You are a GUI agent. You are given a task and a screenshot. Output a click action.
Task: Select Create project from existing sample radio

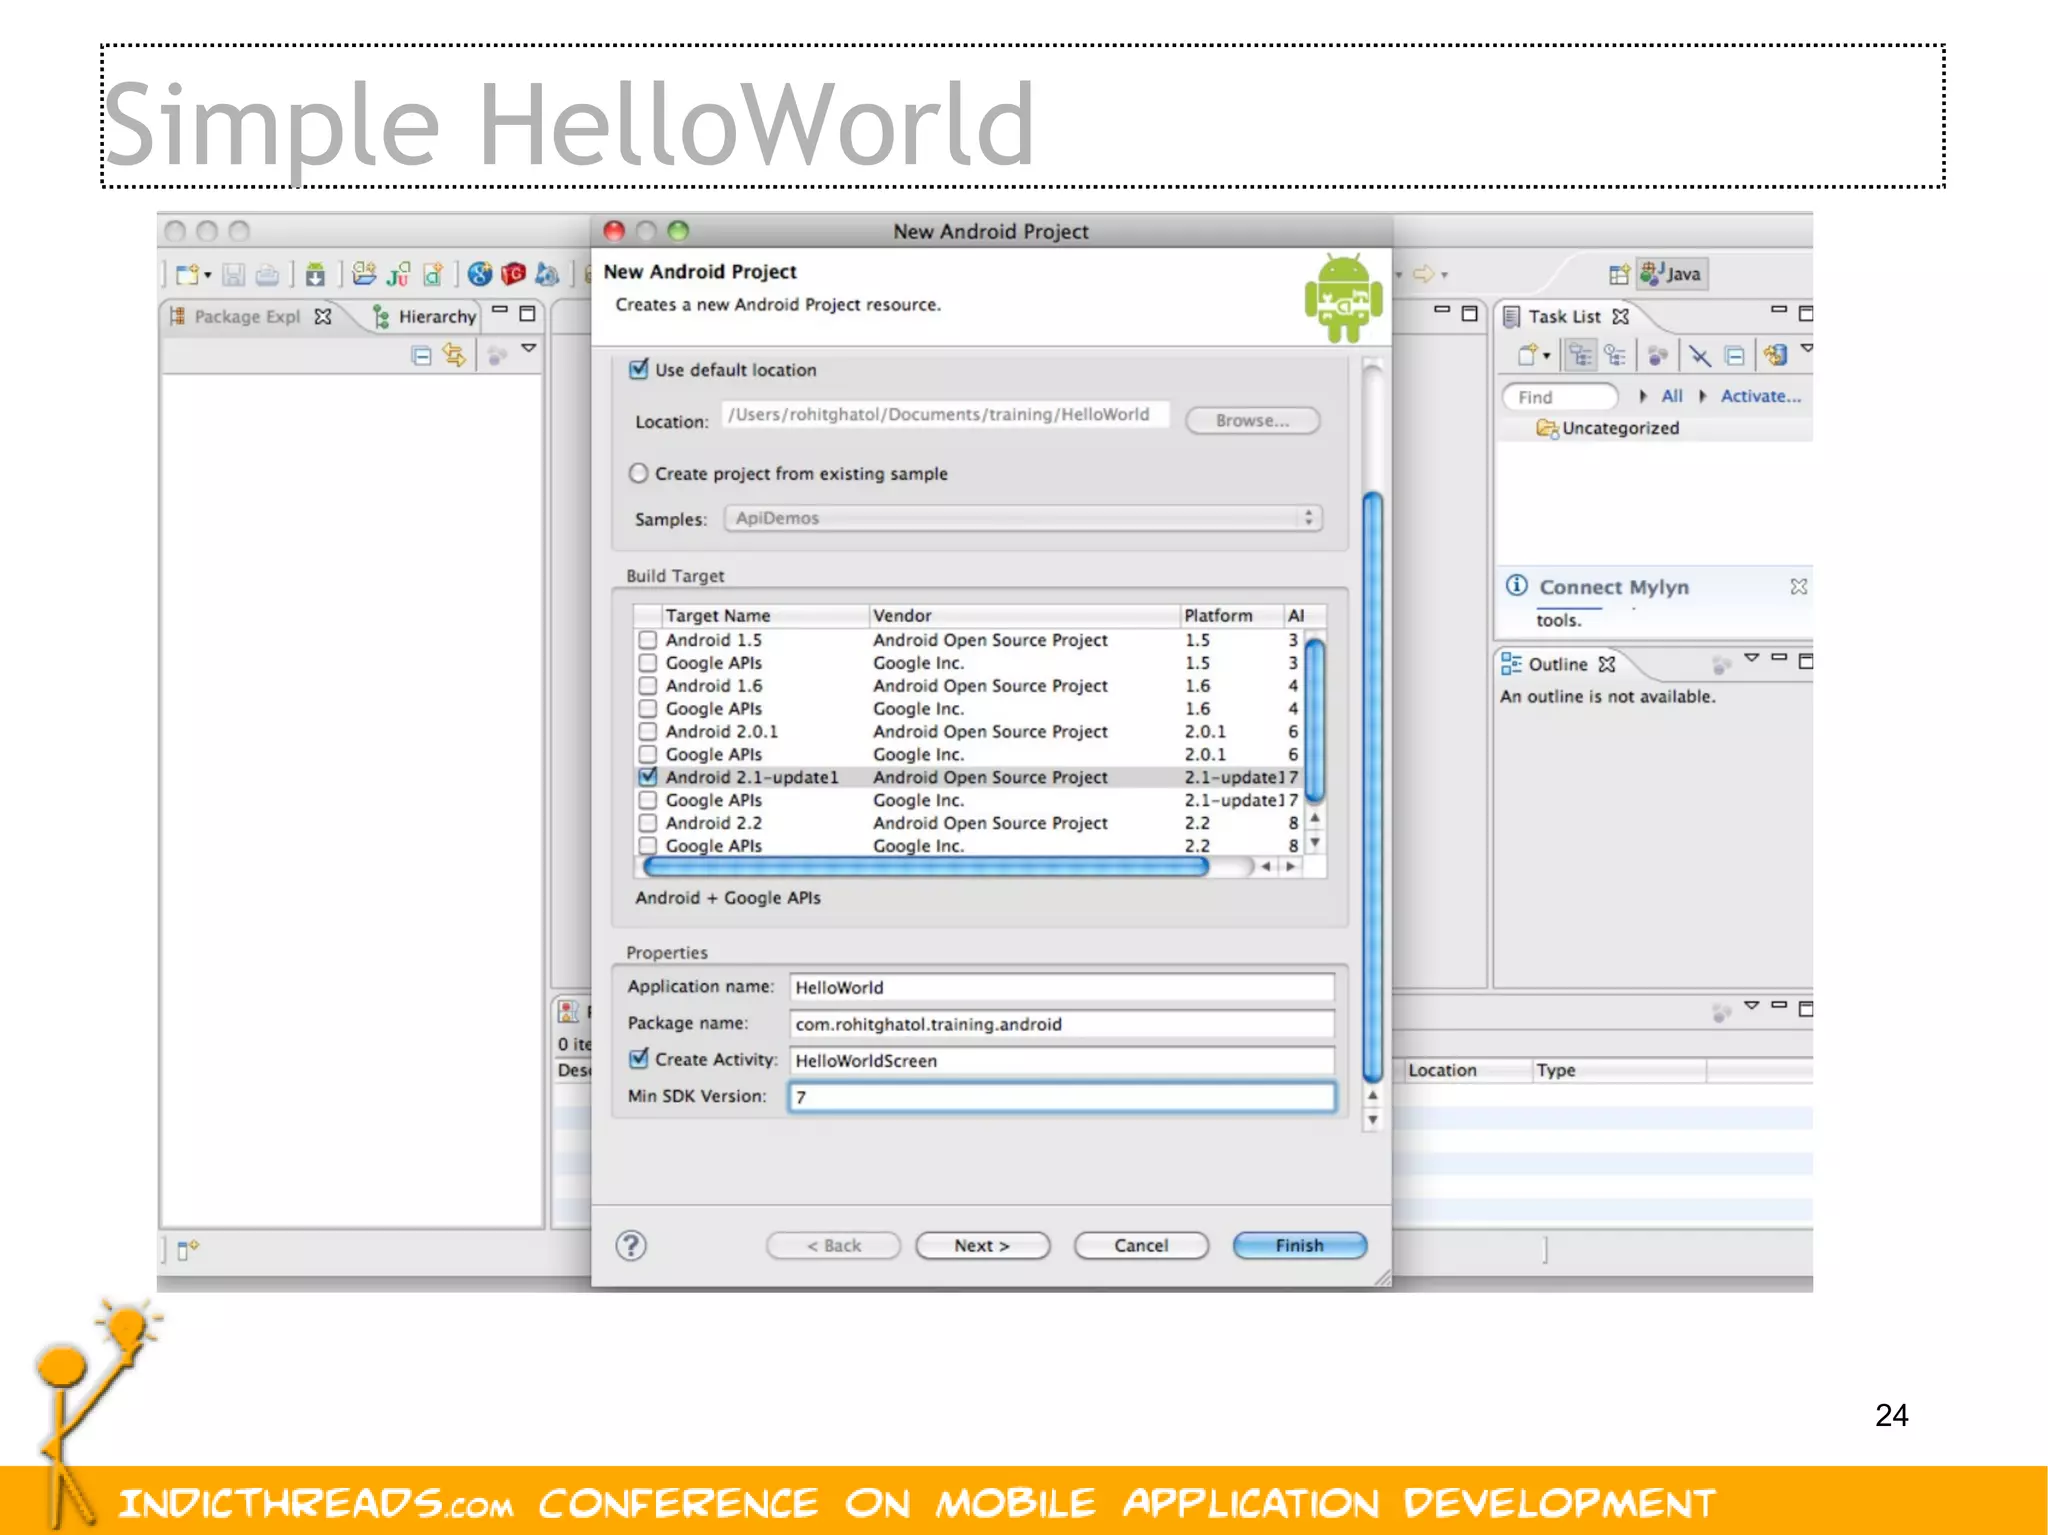638,473
